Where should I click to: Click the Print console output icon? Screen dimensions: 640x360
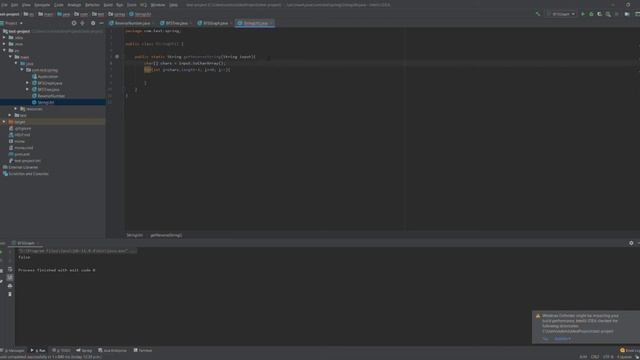(10, 286)
